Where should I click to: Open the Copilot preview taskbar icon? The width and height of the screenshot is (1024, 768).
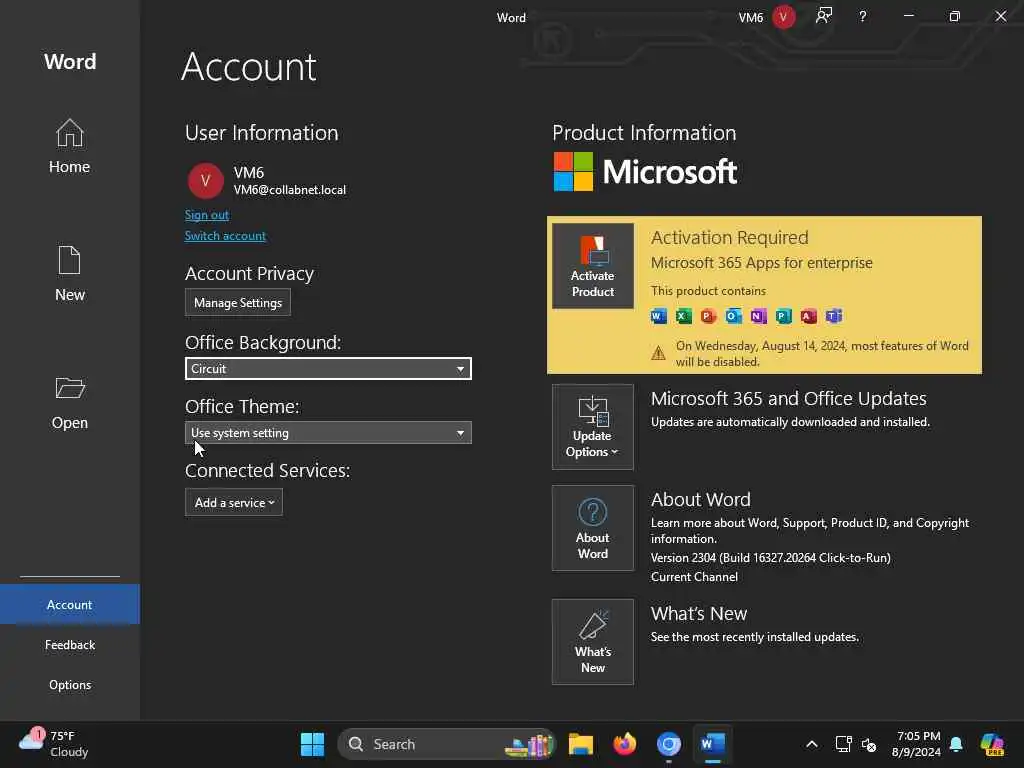coord(992,744)
